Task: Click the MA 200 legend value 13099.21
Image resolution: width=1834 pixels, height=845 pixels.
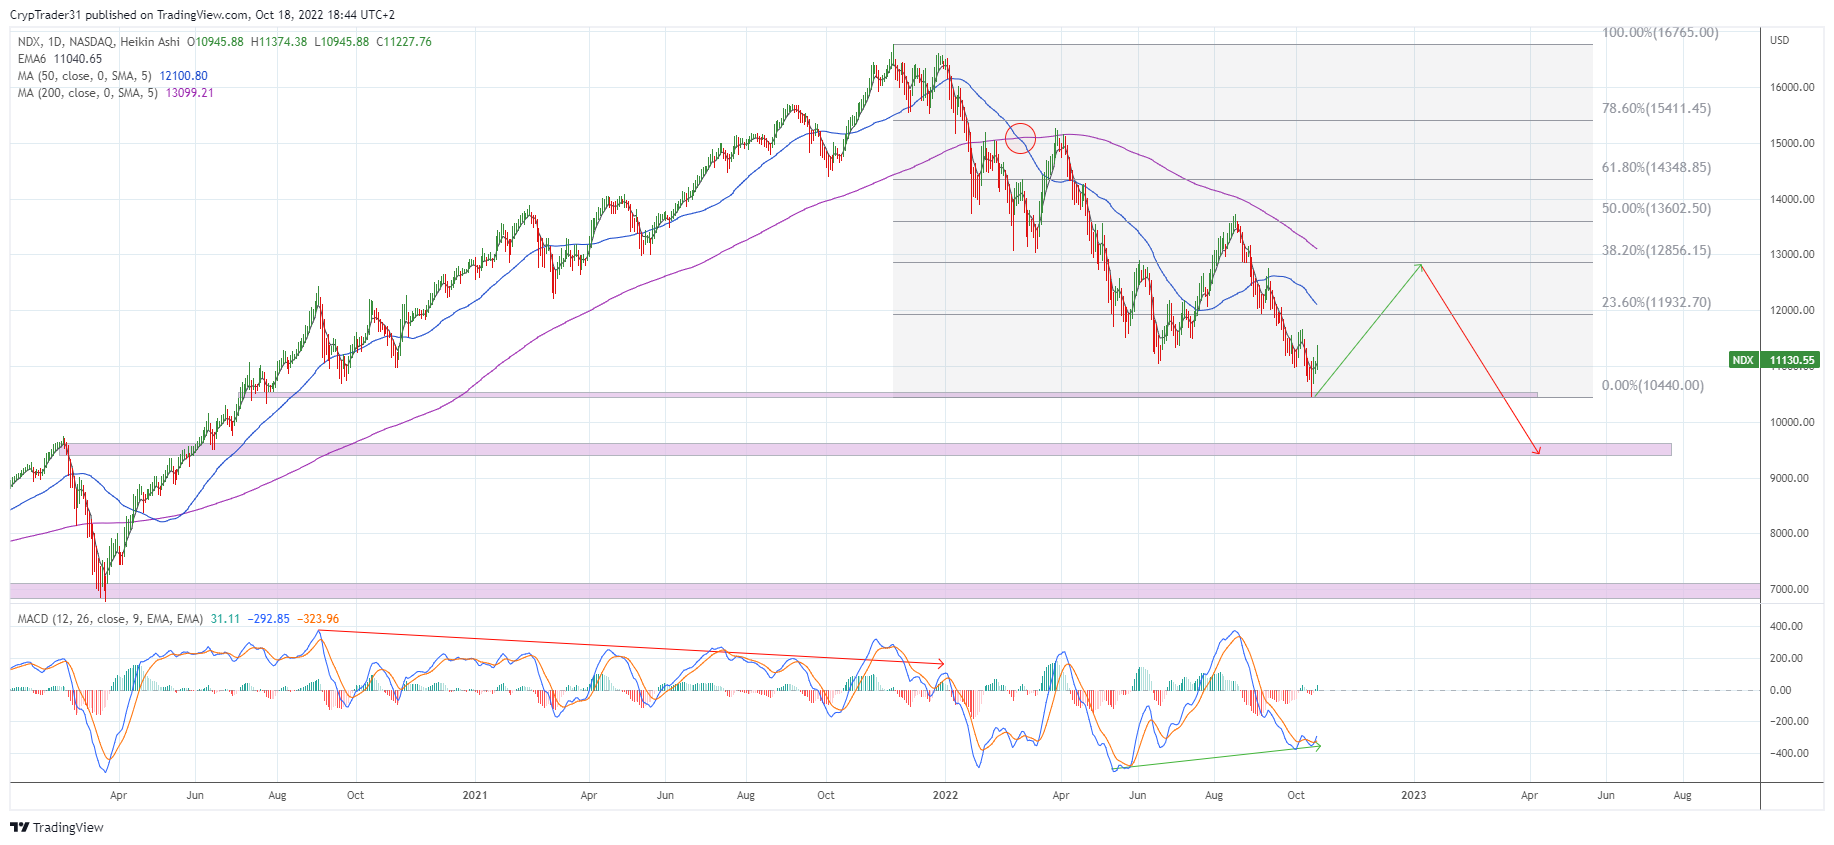Action: coord(190,93)
